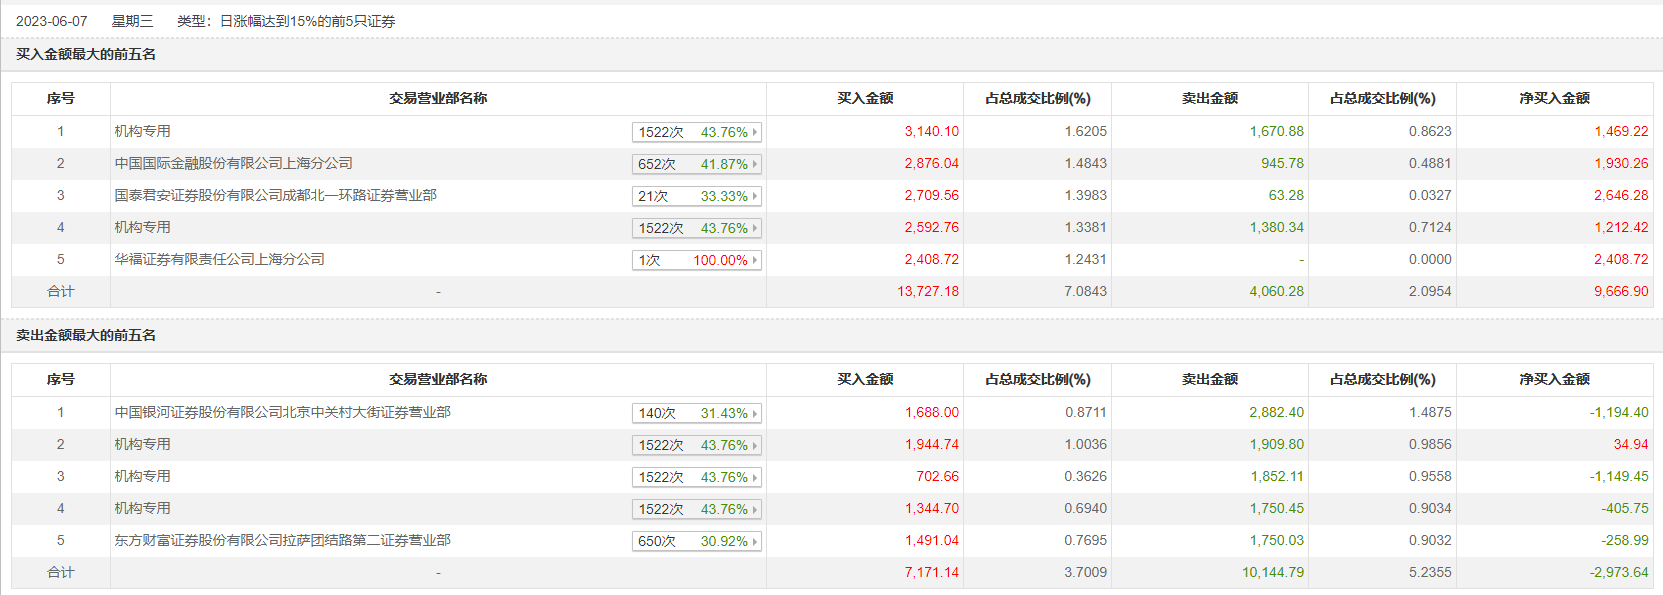Open 中国银河证券 北京中关村大街证券营业部 link

(x=282, y=412)
